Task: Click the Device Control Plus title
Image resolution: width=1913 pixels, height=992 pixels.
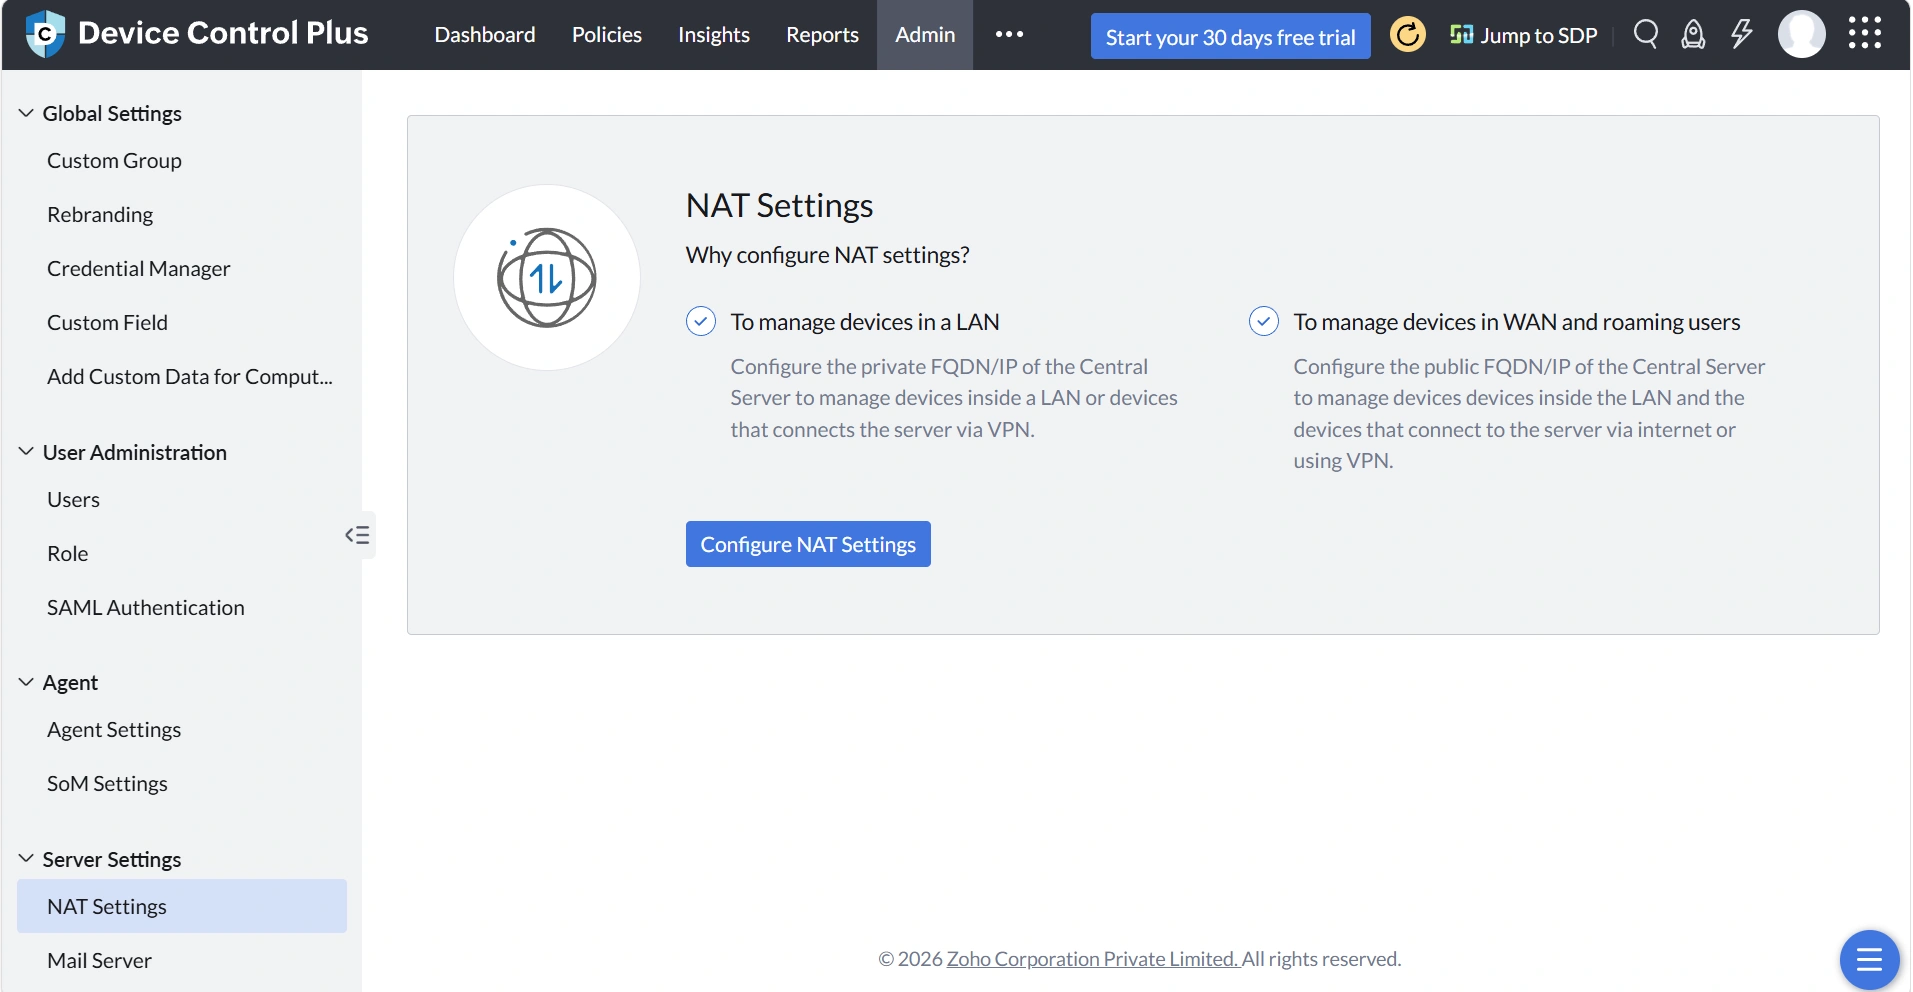Action: coord(223,33)
